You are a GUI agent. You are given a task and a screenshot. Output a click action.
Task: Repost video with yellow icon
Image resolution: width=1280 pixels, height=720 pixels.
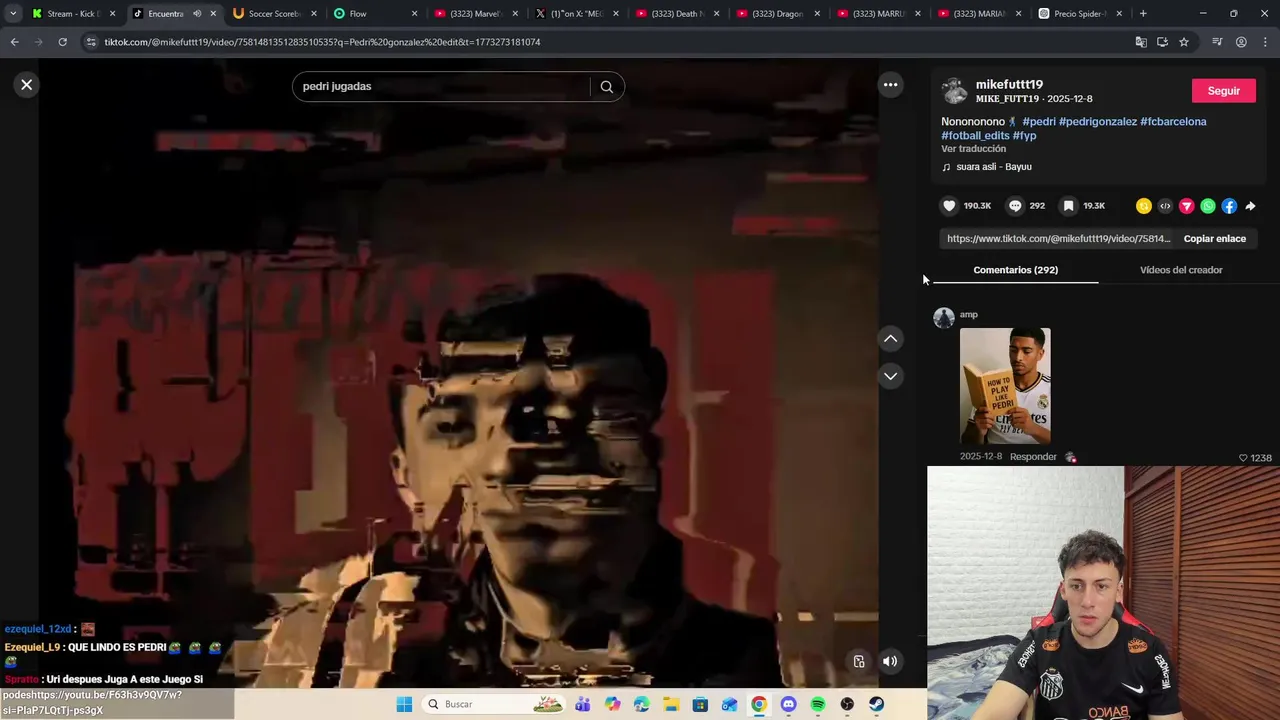coord(1144,206)
